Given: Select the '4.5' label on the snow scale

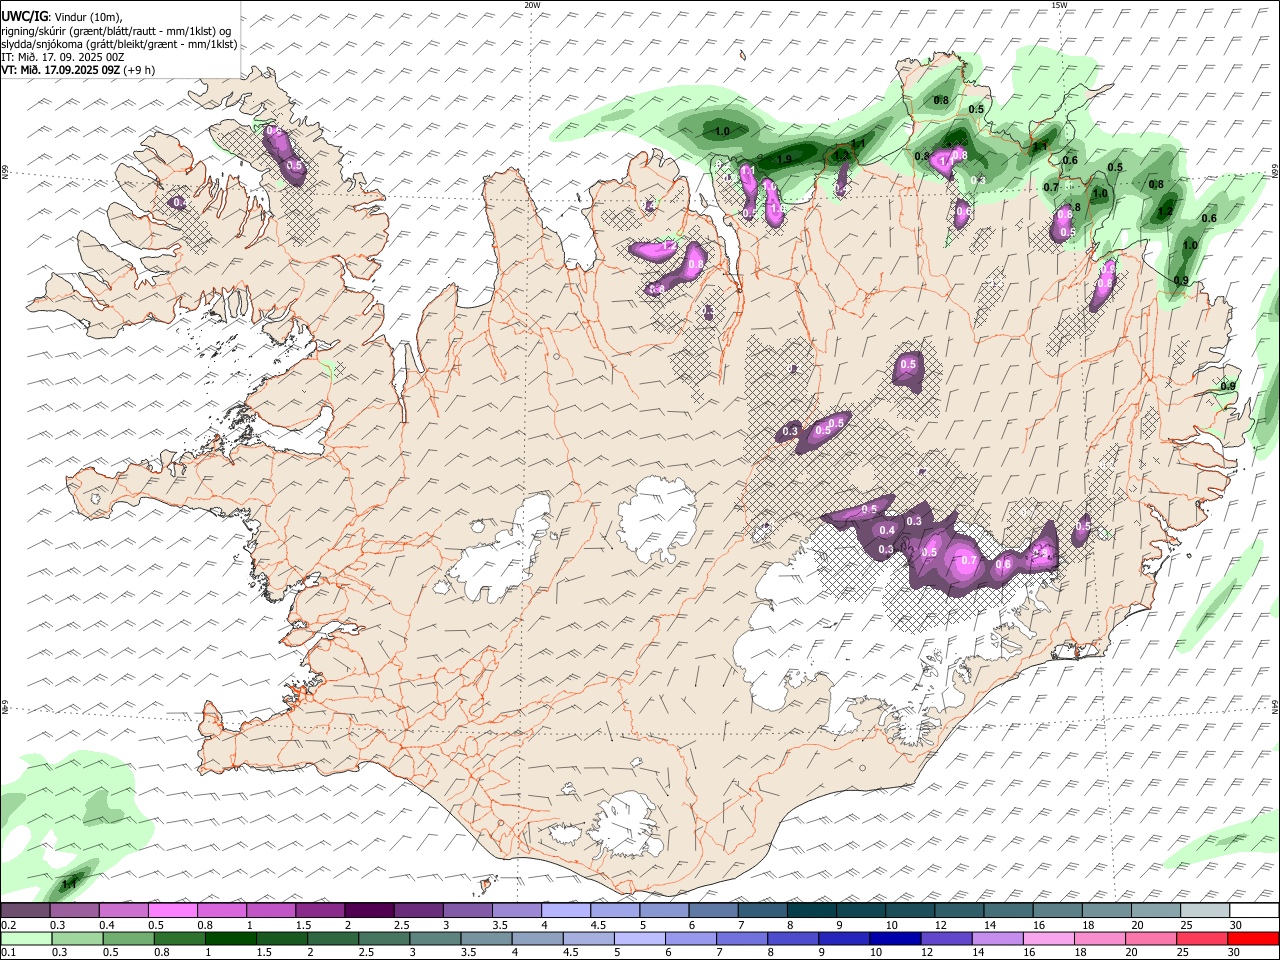Looking at the screenshot, I should tap(598, 925).
